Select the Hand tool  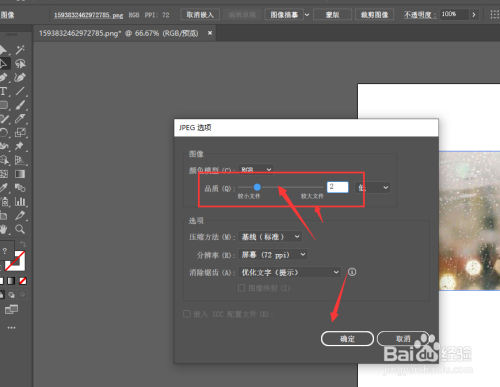(x=3, y=229)
